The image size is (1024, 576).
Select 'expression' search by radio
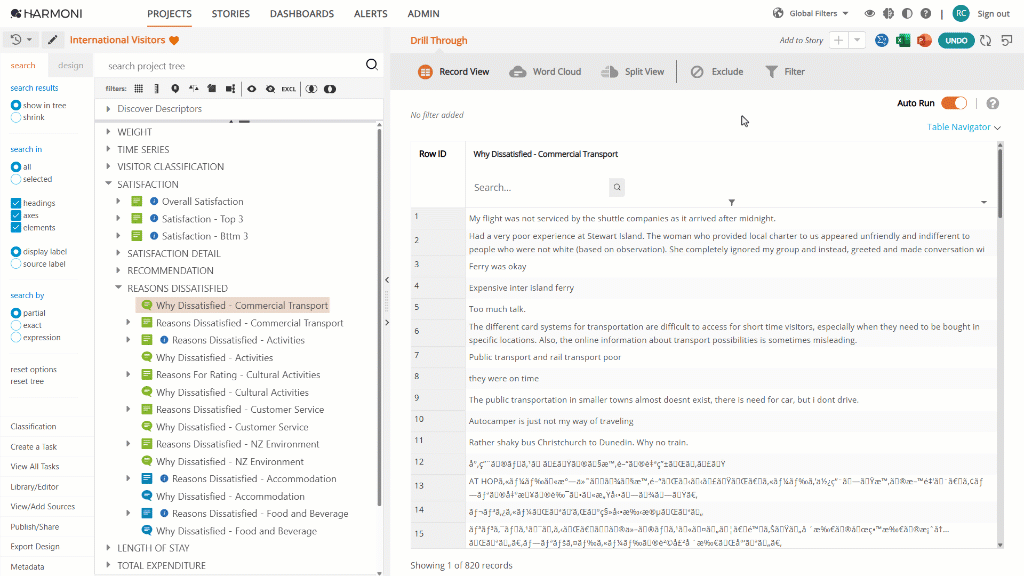click(16, 338)
